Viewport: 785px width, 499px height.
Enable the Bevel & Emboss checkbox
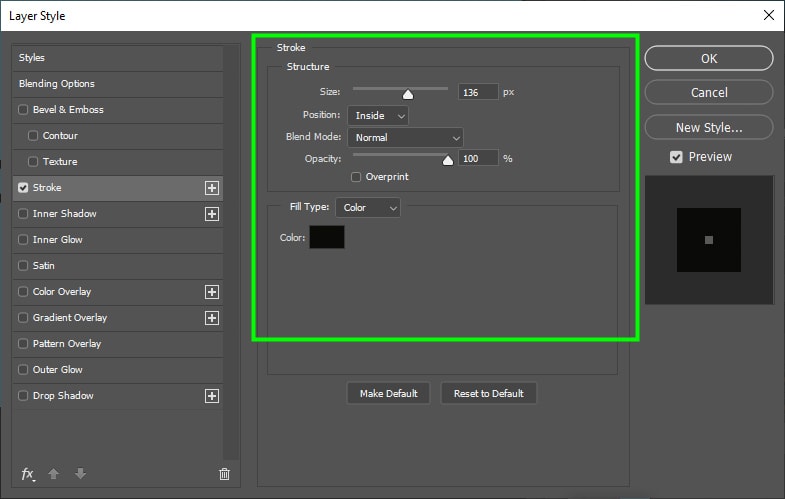tap(23, 110)
